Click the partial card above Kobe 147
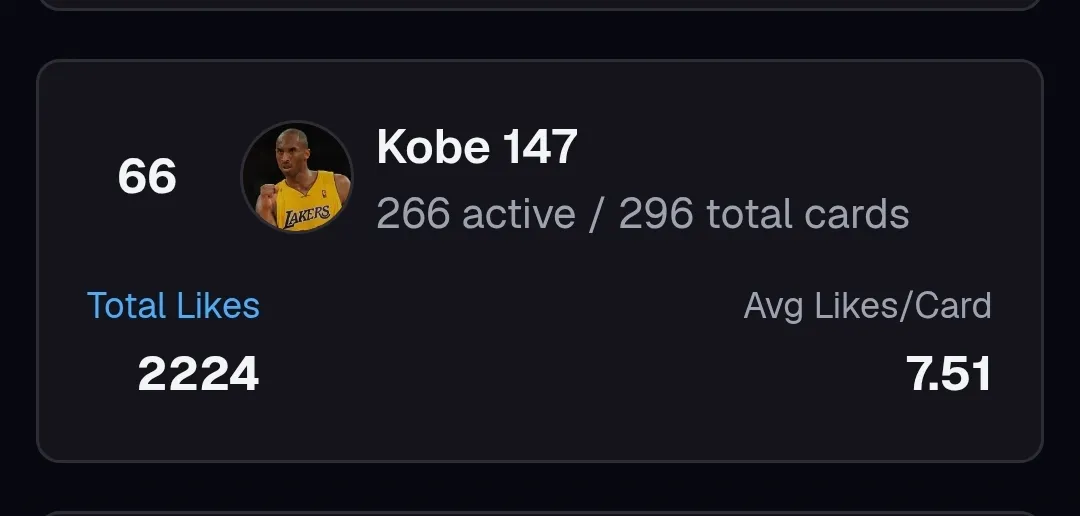Screen dimensions: 1080x516 tap(540, 5)
